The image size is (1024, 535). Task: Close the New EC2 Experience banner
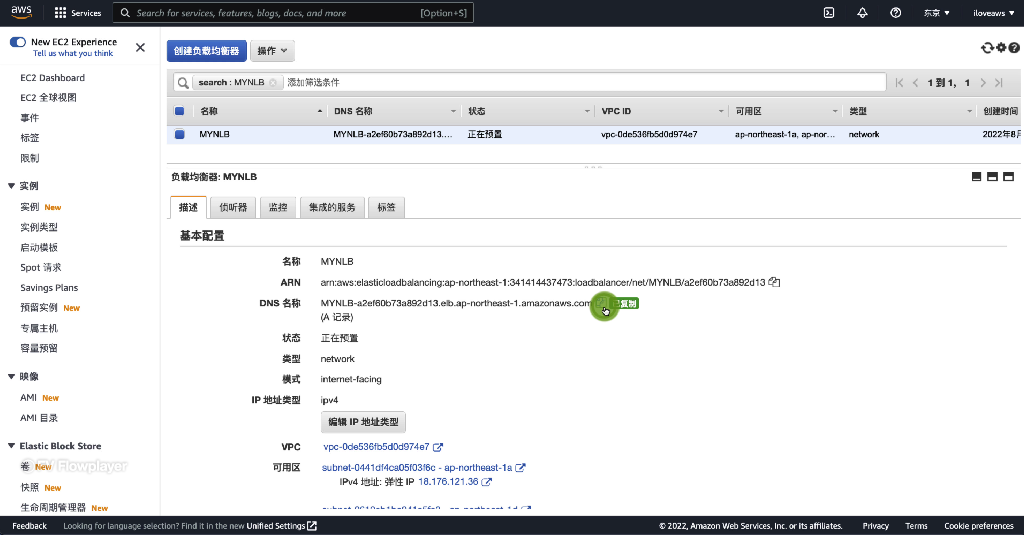(140, 47)
